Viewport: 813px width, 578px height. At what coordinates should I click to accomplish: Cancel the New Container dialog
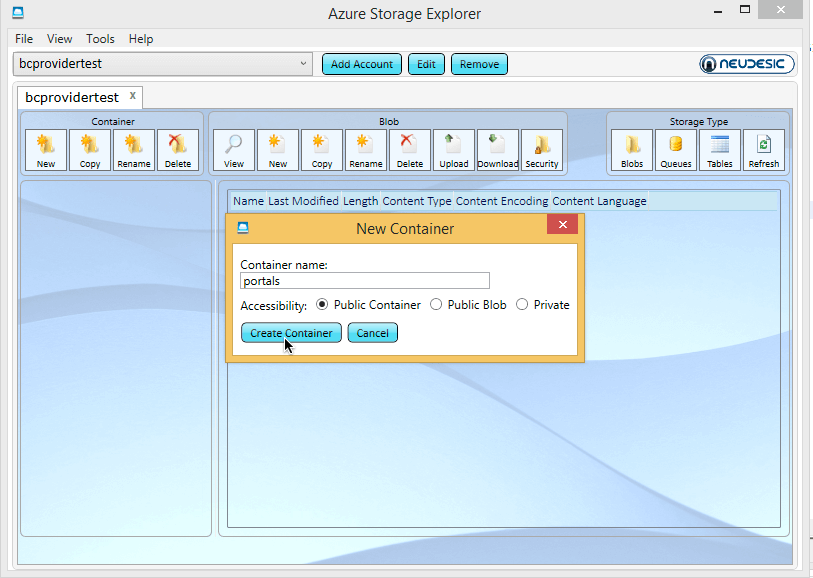tap(372, 333)
